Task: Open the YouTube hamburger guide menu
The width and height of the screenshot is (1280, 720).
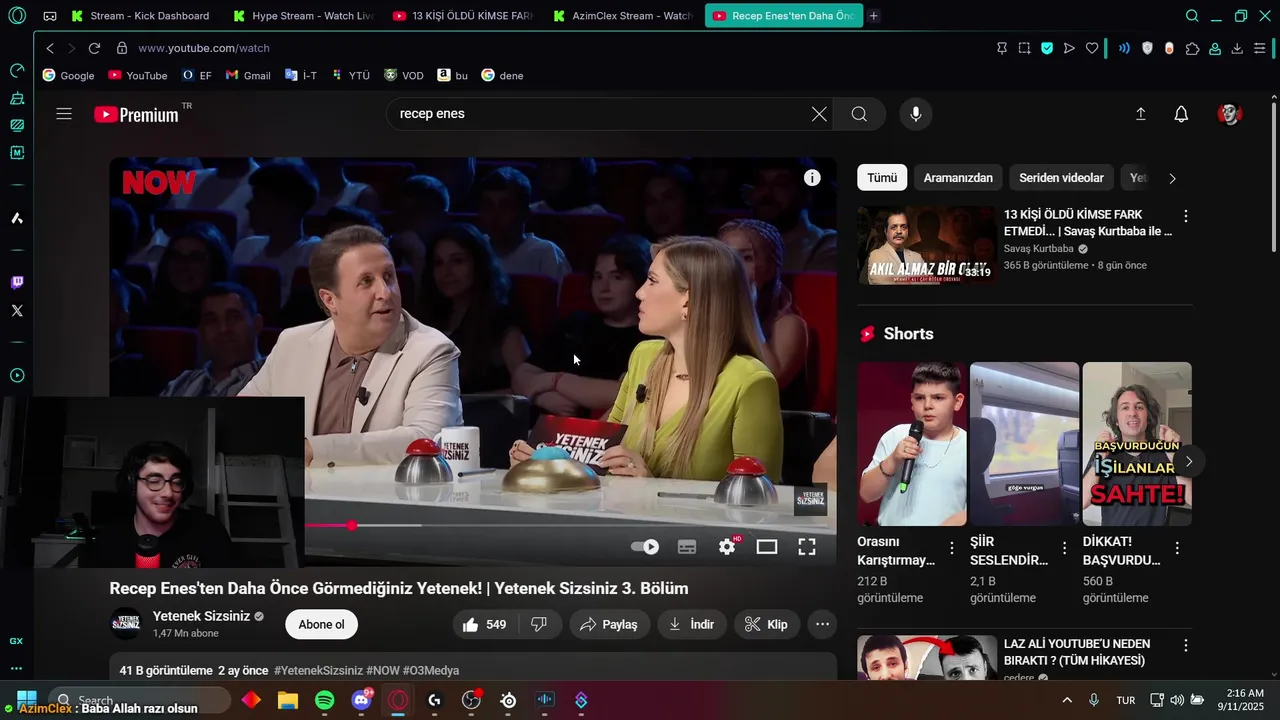Action: [x=64, y=114]
